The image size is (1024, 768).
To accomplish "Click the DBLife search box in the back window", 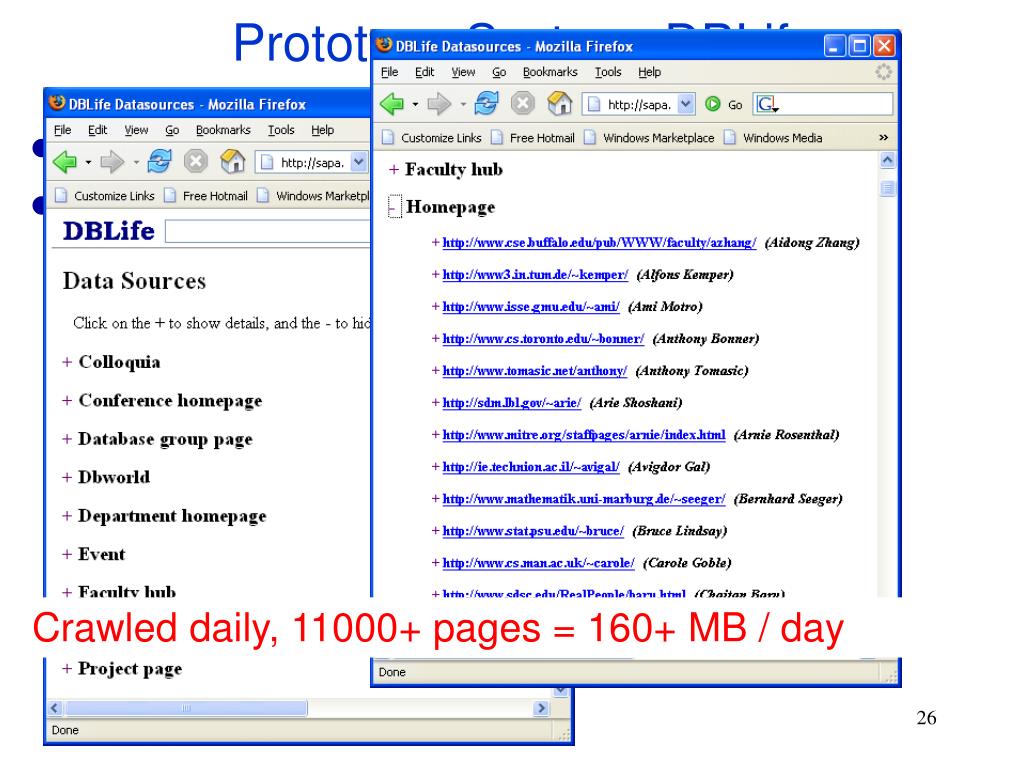I will [268, 231].
